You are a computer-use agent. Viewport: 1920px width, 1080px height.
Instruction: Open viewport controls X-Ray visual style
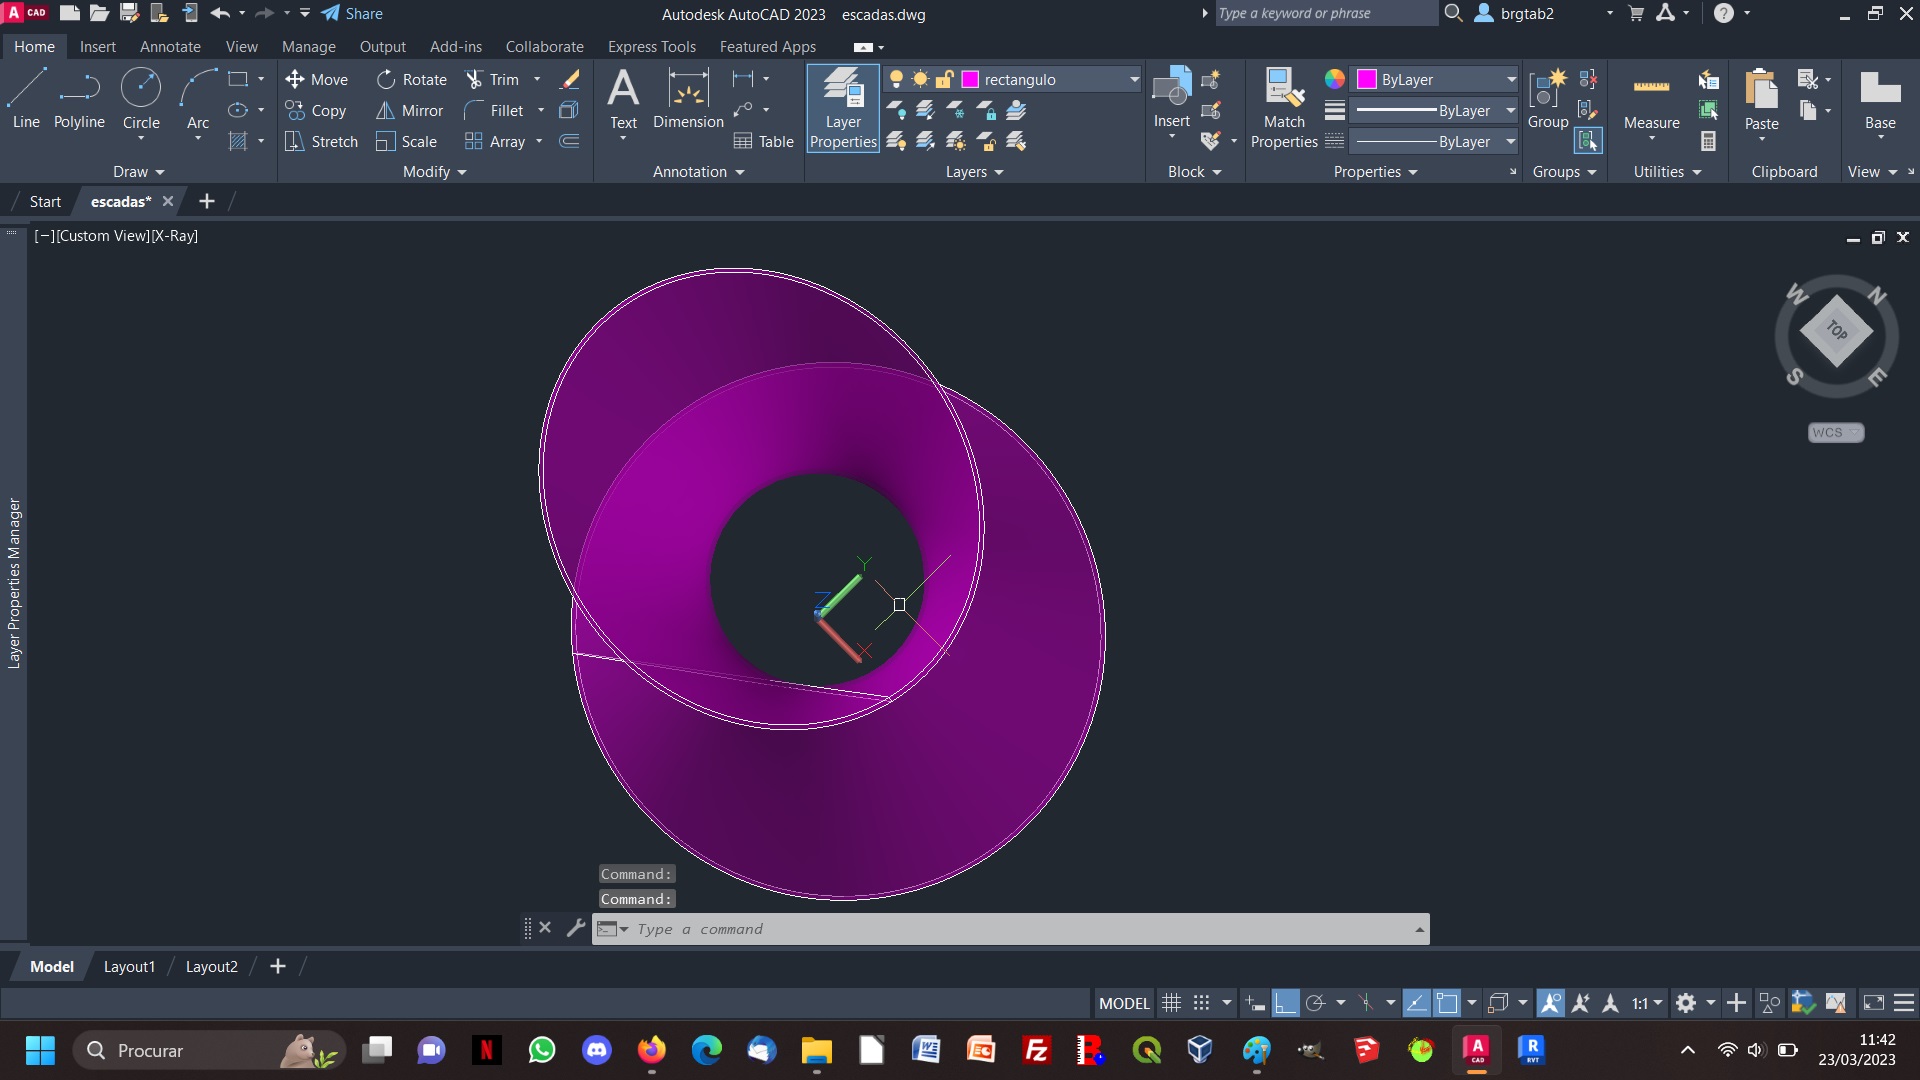point(175,236)
